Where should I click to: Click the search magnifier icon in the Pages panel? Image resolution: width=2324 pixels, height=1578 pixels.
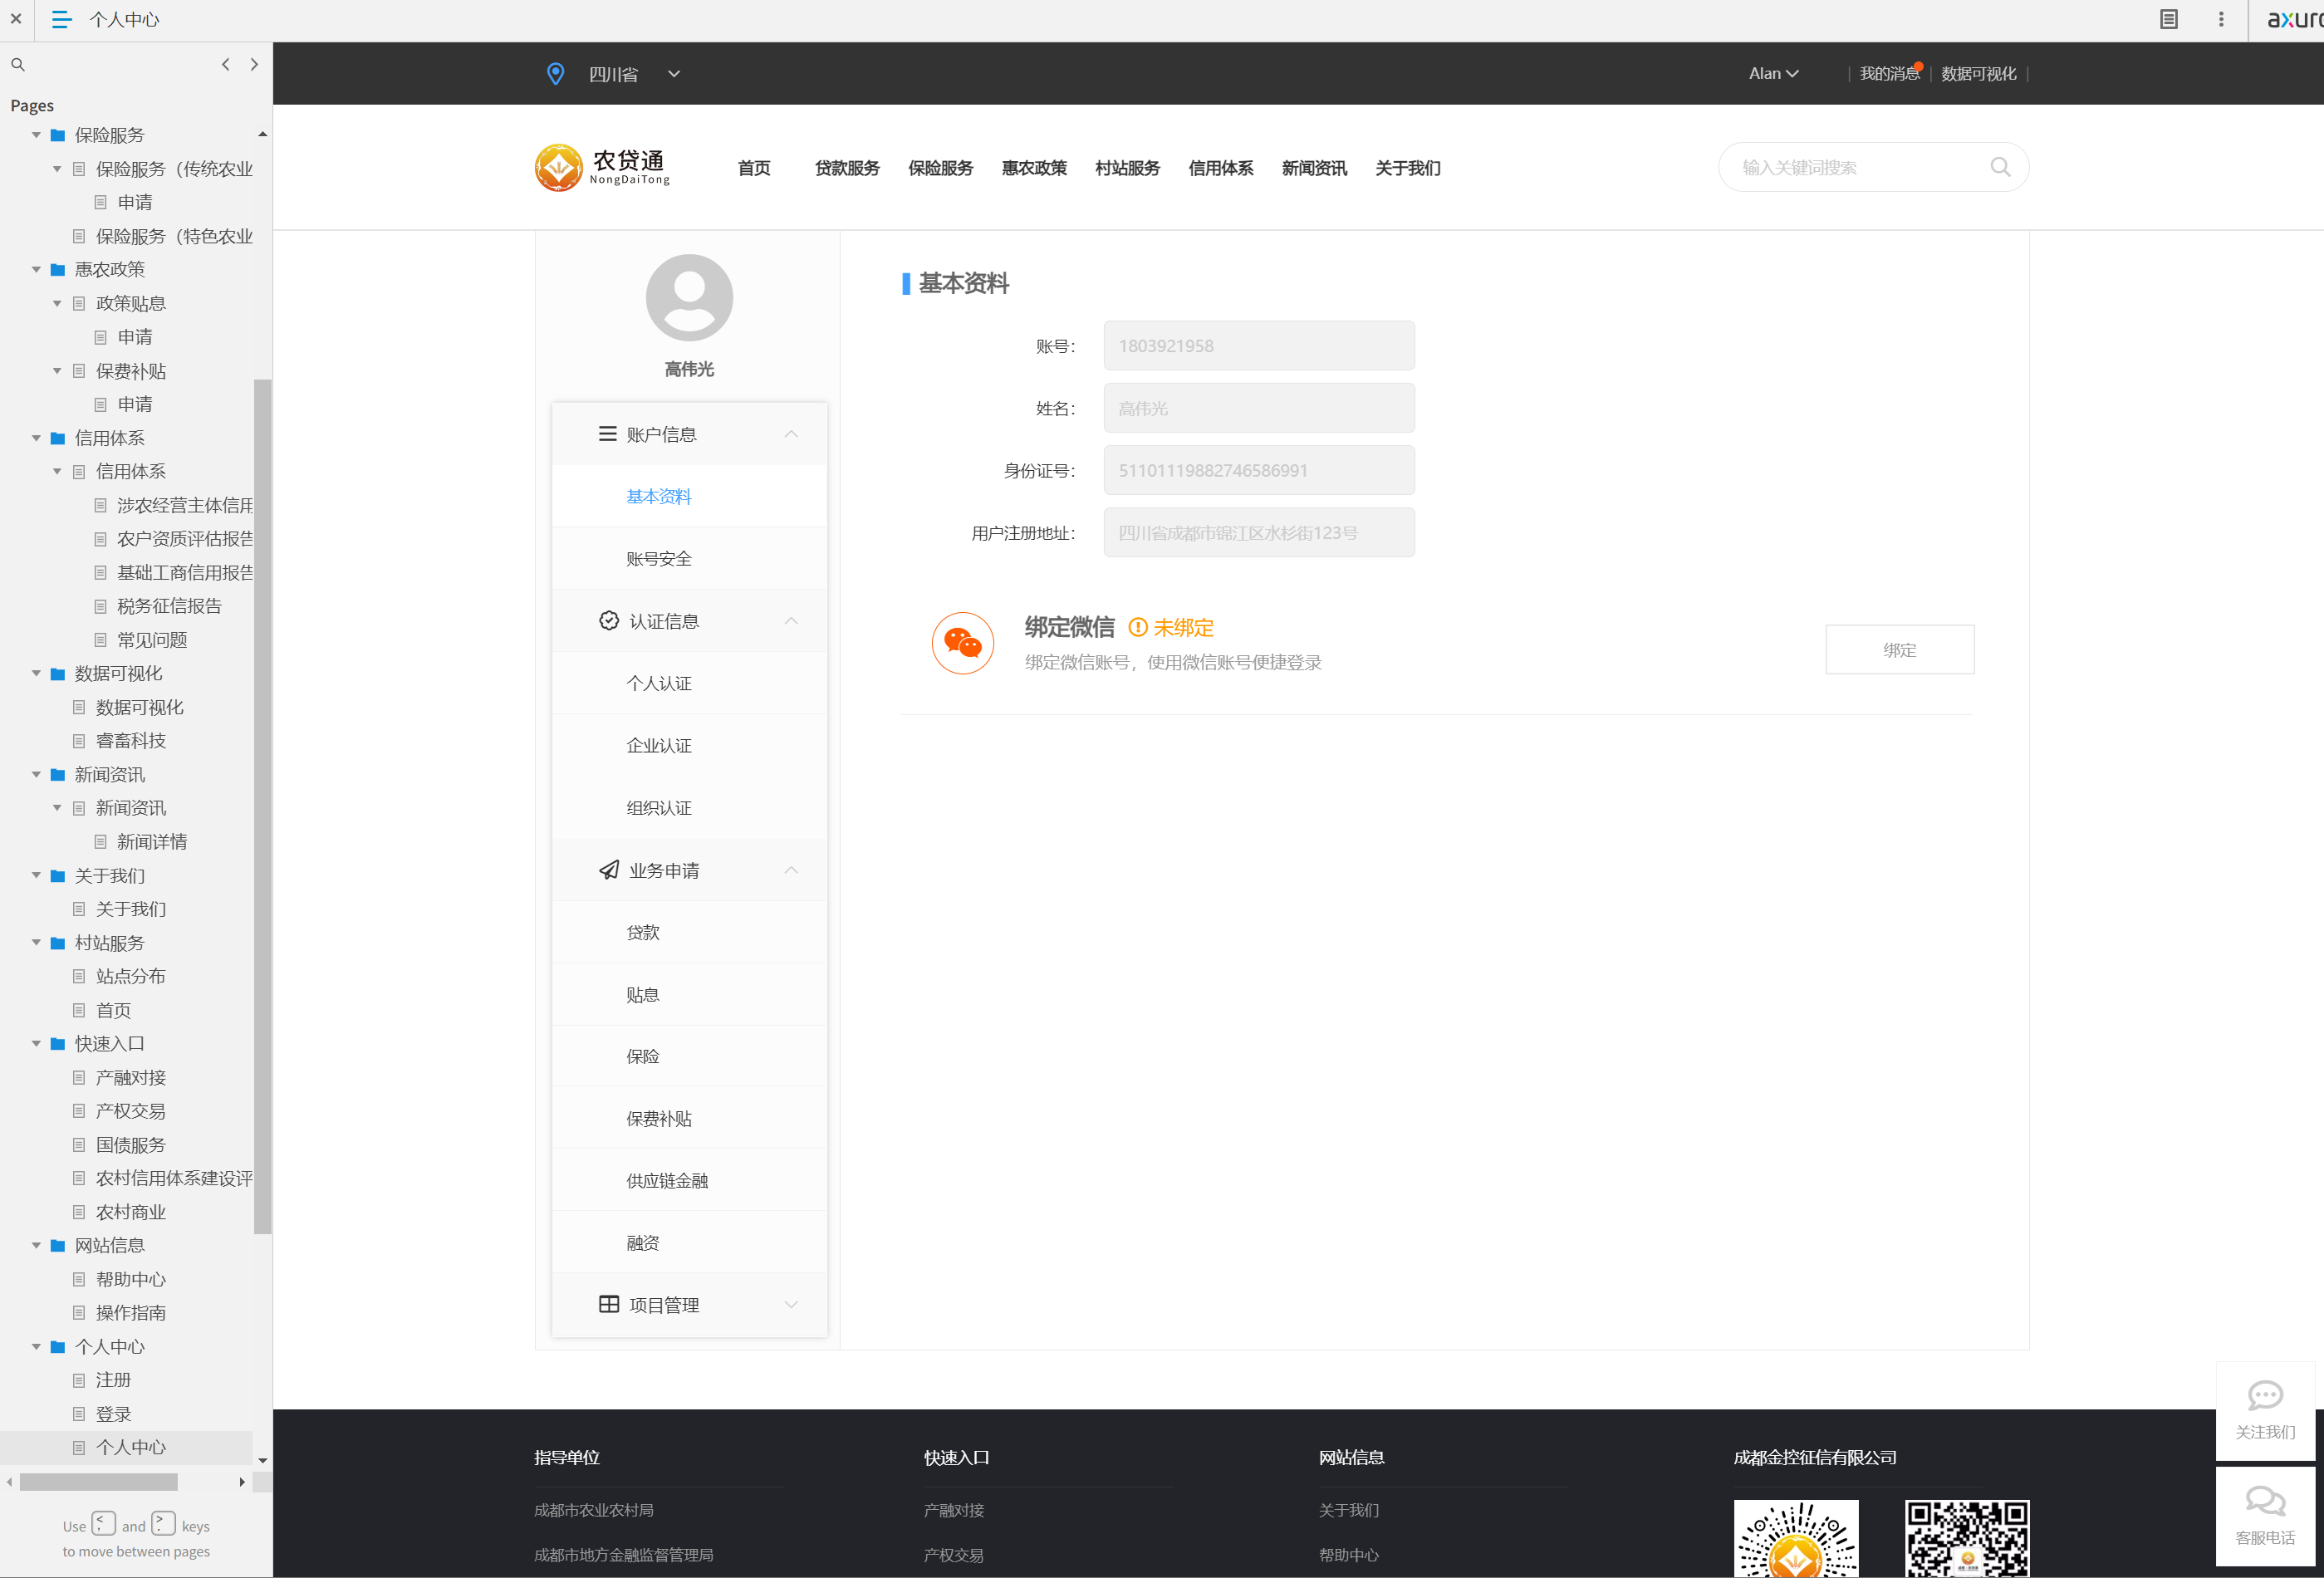(18, 65)
